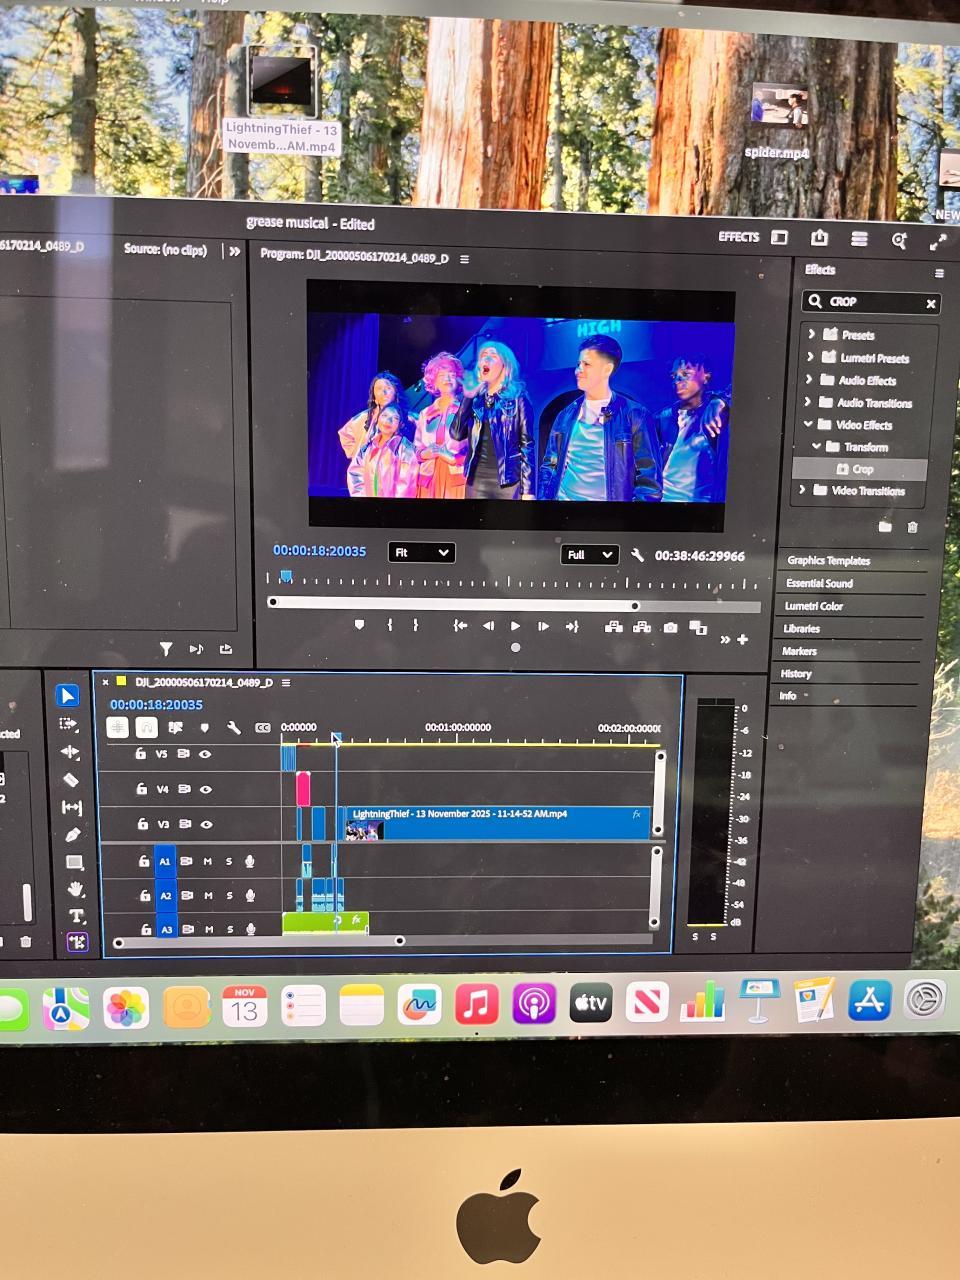Open the Full playback resolution dropdown
This screenshot has width=960, height=1280.
click(x=589, y=555)
